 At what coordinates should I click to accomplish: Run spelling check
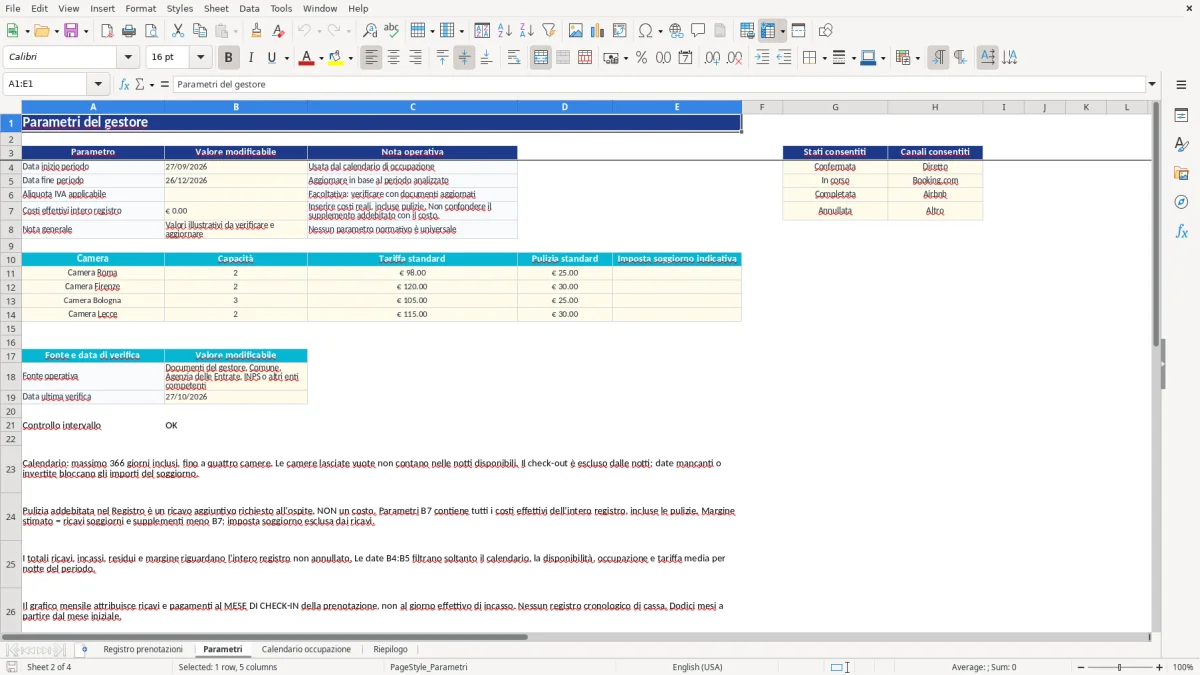[x=391, y=31]
